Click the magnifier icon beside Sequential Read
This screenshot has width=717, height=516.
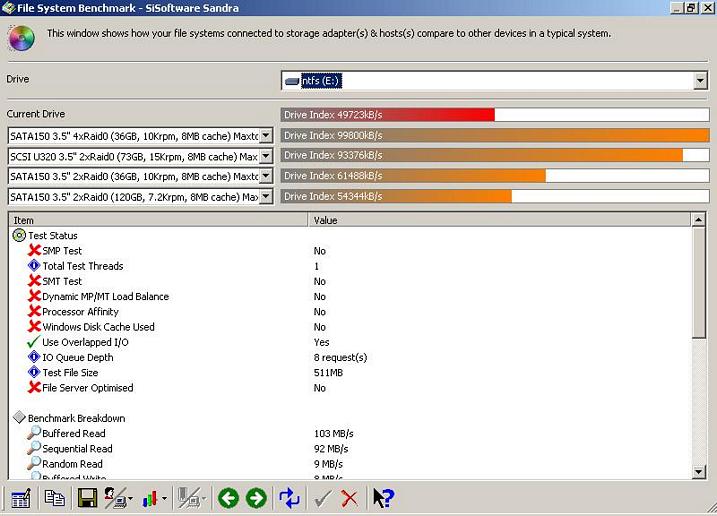[x=34, y=448]
